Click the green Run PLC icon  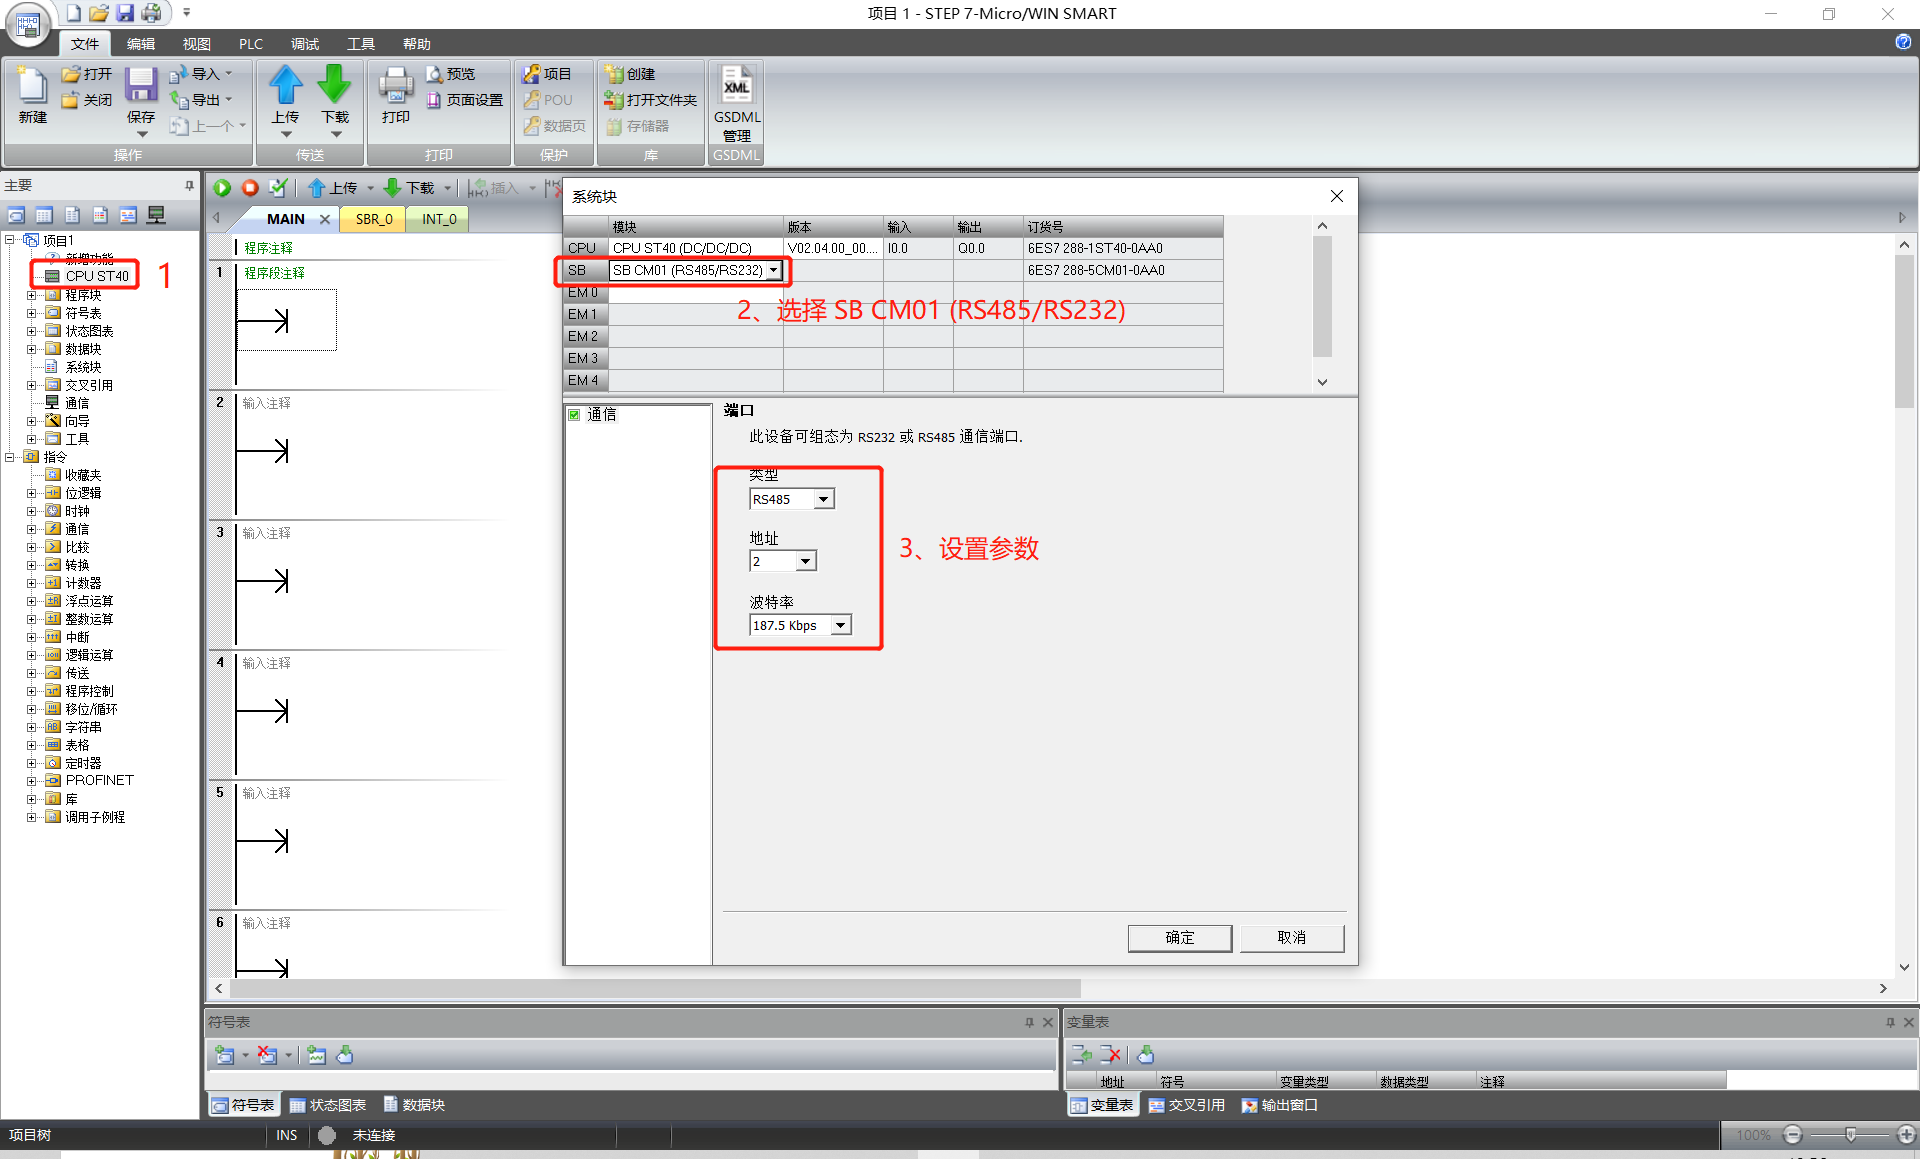point(222,188)
